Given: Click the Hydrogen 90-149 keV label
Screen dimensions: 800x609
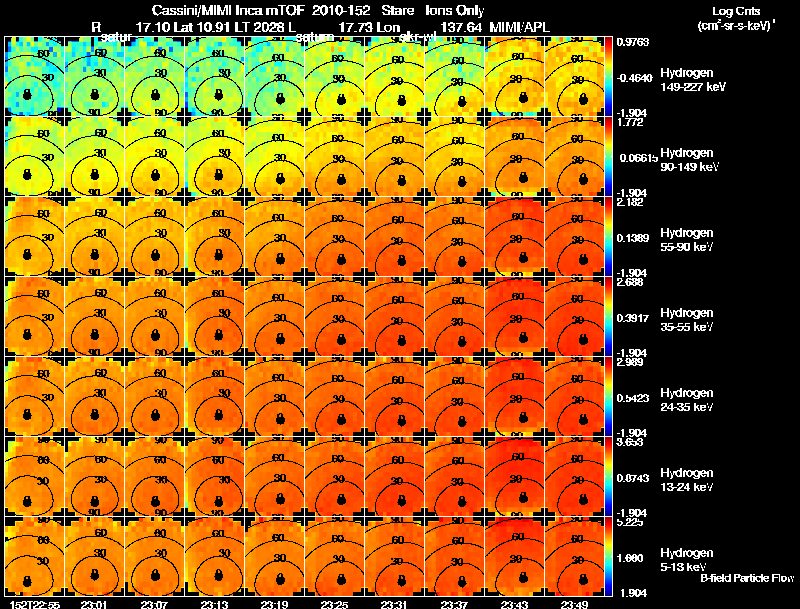Looking at the screenshot, I should tap(689, 160).
